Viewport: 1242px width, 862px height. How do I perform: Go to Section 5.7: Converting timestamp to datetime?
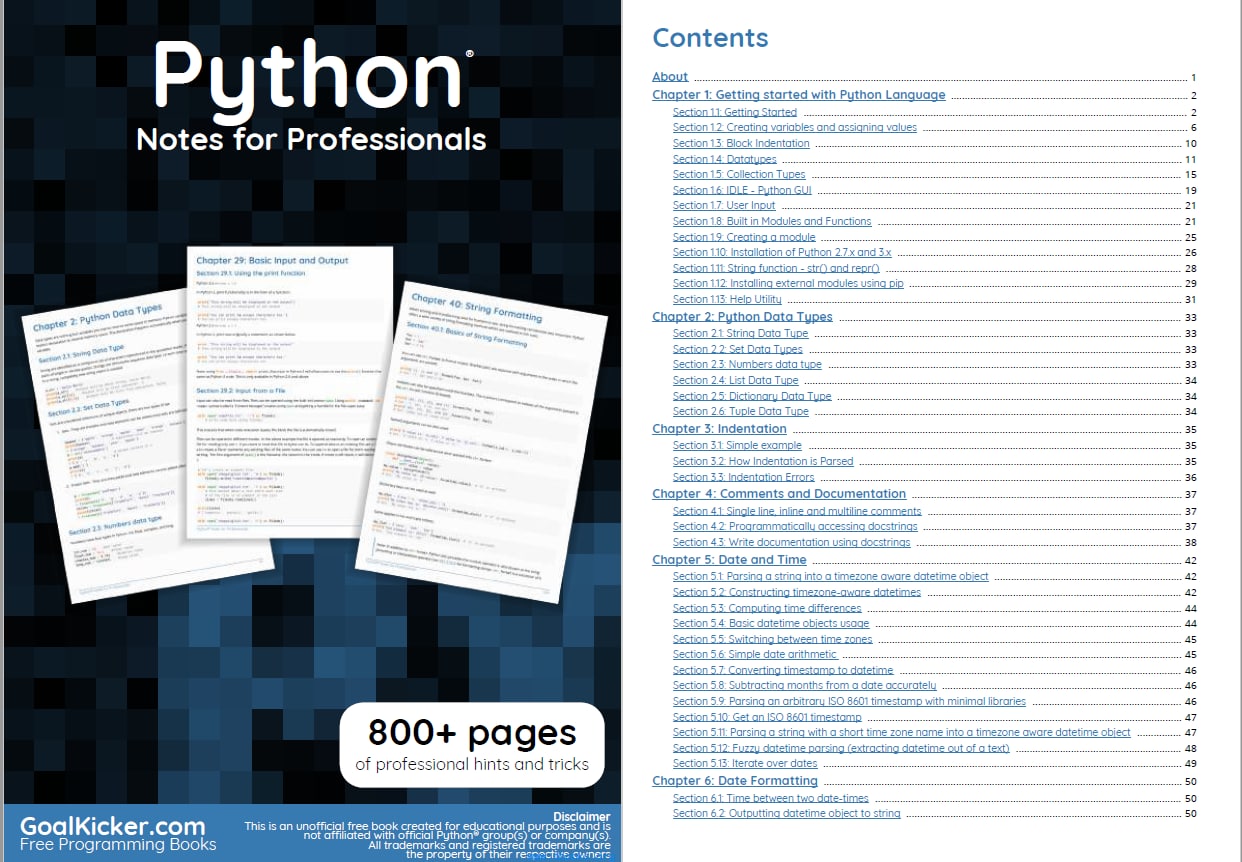[x=783, y=671]
